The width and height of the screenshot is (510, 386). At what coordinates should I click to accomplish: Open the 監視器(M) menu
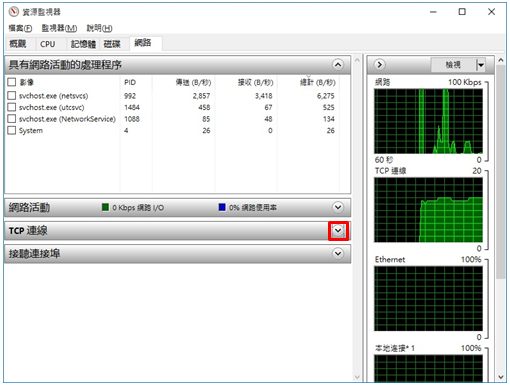click(x=59, y=28)
